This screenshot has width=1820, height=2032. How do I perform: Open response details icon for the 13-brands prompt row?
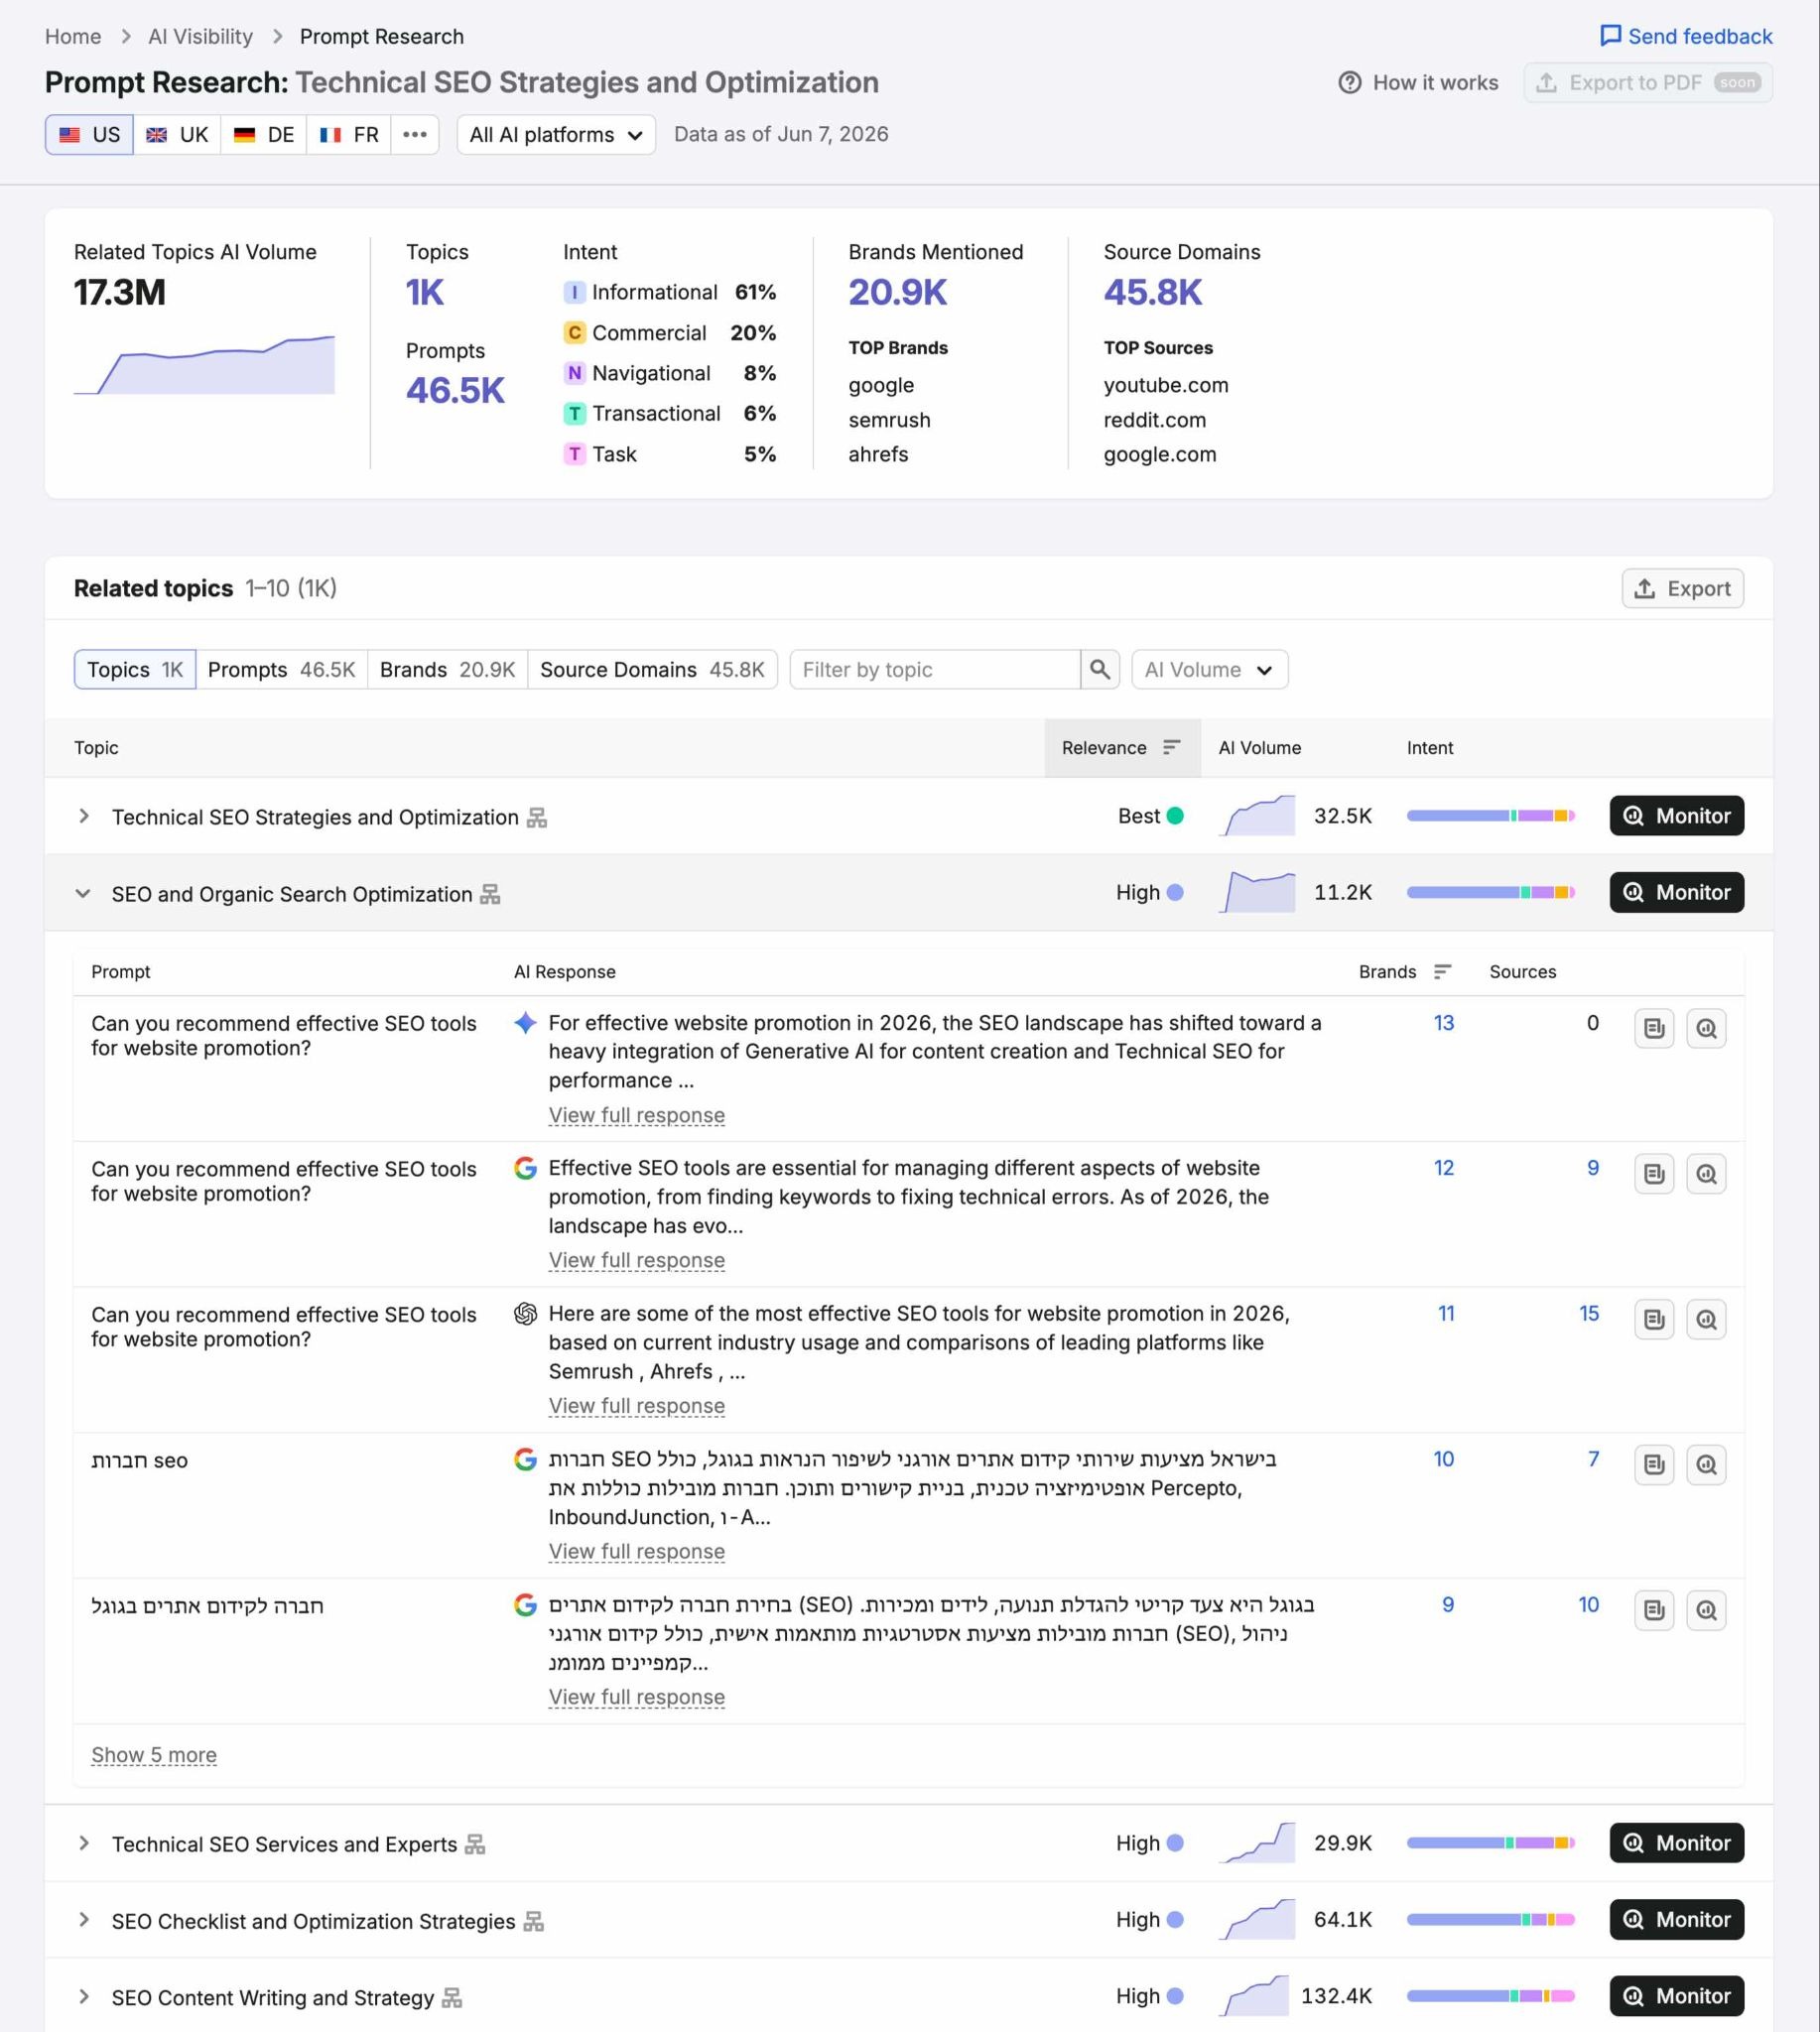tap(1654, 1028)
